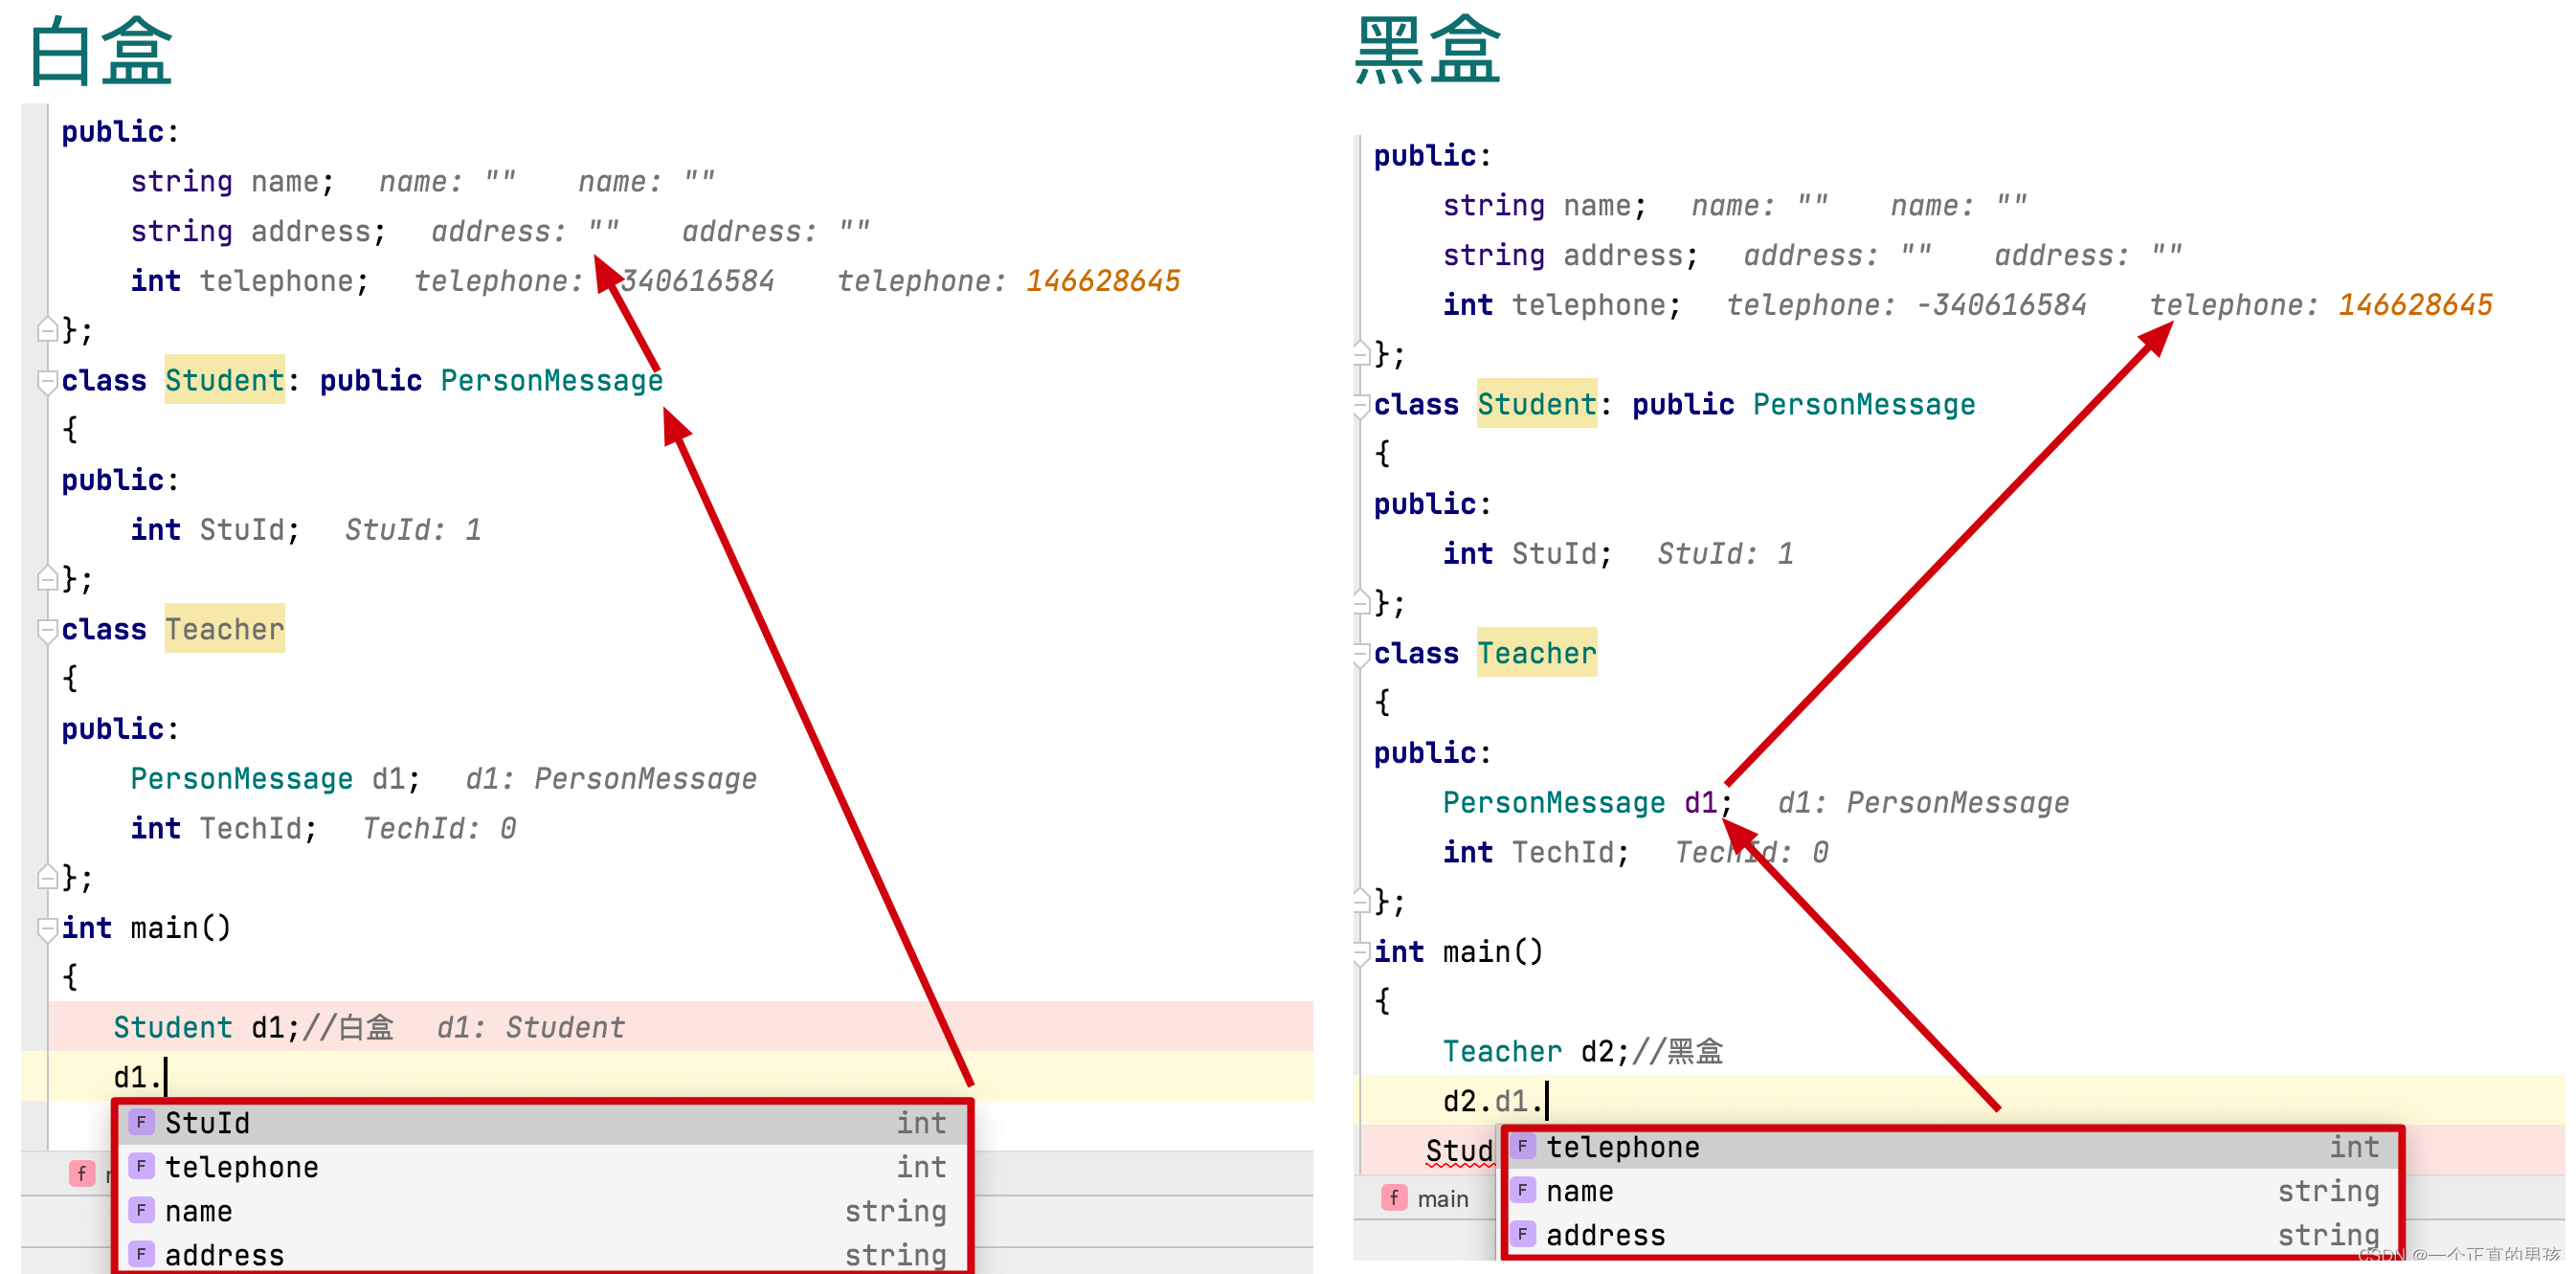Choose name string suggestion in 白盒 popup
The height and width of the screenshot is (1274, 2576).
click(542, 1211)
